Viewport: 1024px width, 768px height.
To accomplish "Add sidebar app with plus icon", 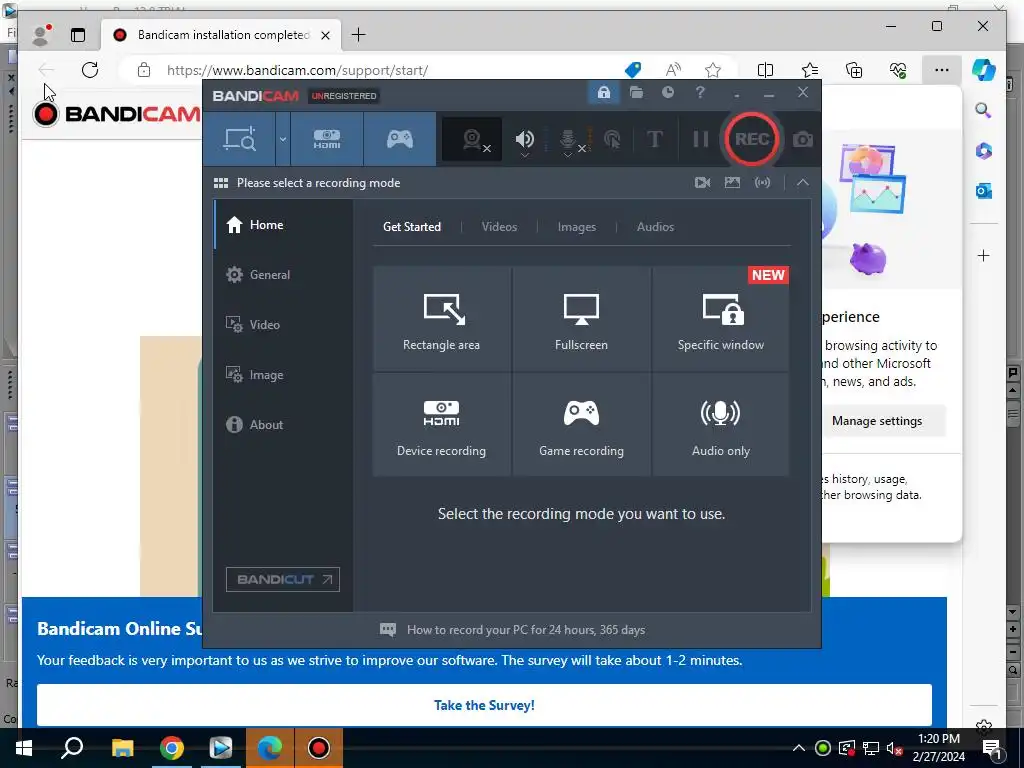I will pos(984,255).
